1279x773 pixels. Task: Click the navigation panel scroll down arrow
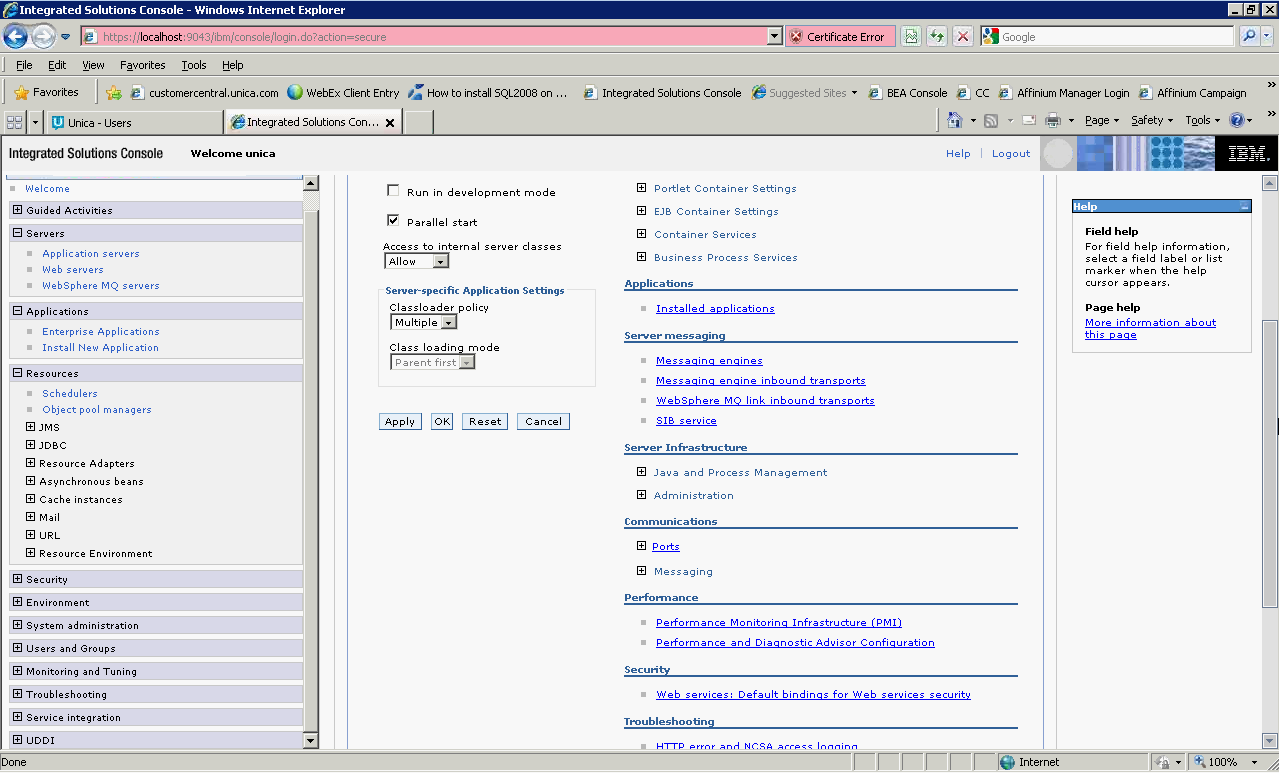click(x=310, y=741)
